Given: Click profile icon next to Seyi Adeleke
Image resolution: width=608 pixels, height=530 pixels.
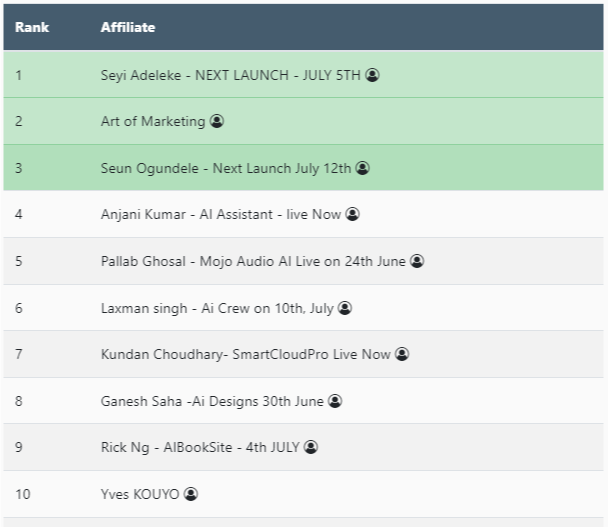Looking at the screenshot, I should [372, 75].
